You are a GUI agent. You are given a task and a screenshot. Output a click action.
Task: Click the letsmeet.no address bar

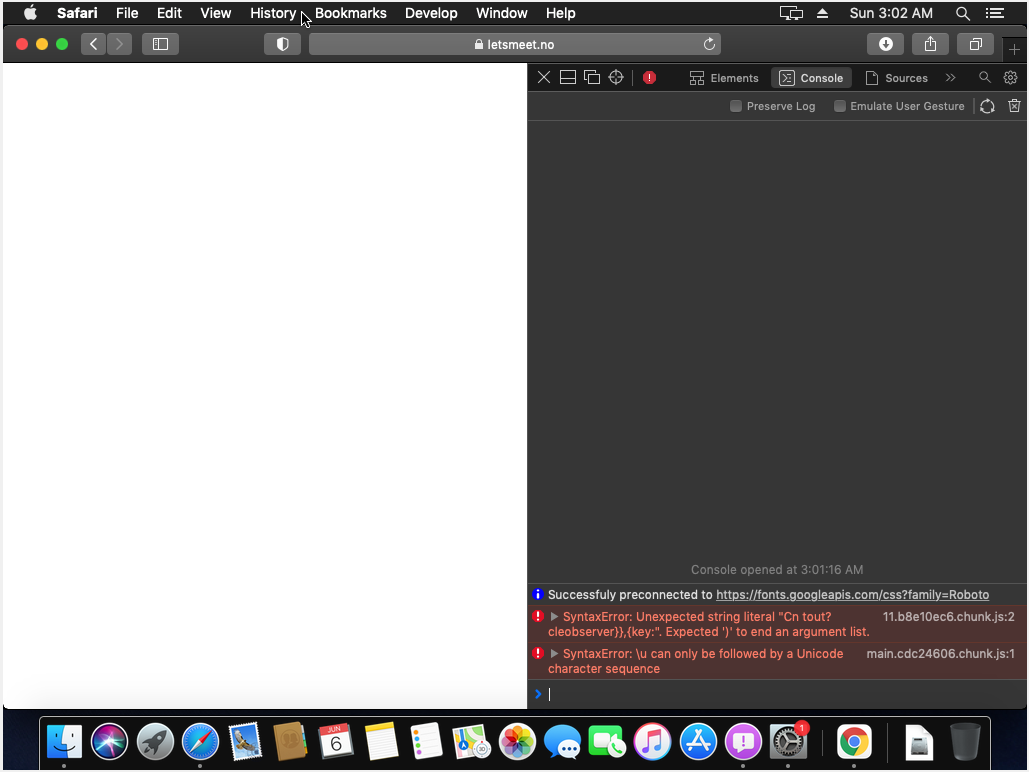514,44
